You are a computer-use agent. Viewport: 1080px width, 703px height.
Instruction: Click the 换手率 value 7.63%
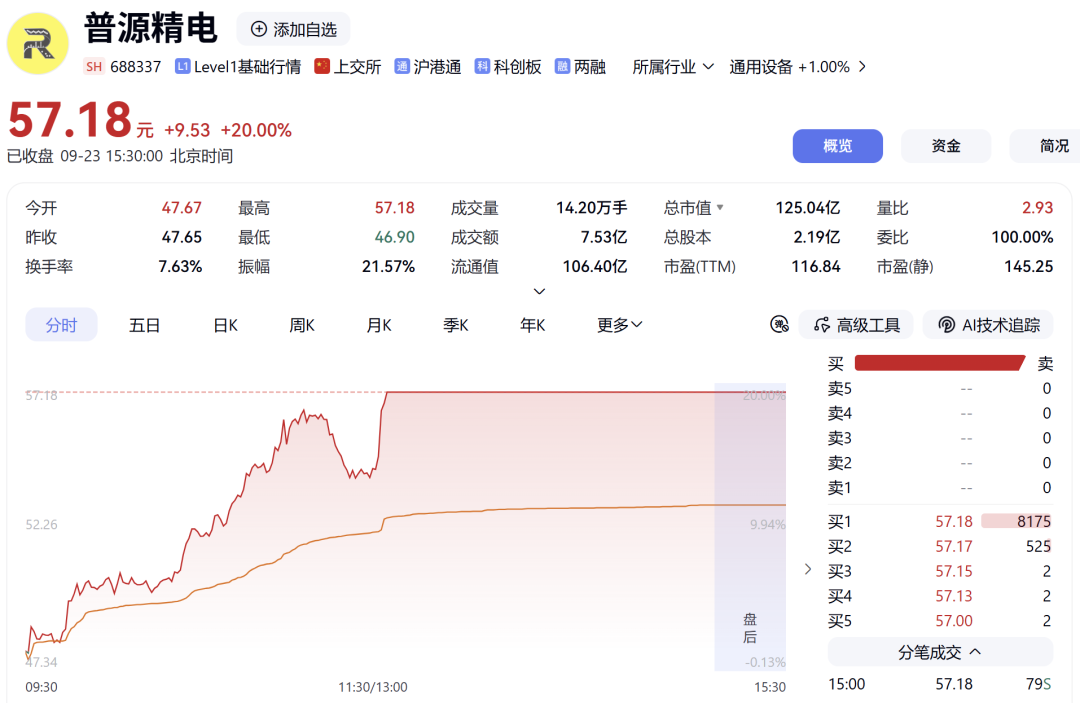pos(180,266)
